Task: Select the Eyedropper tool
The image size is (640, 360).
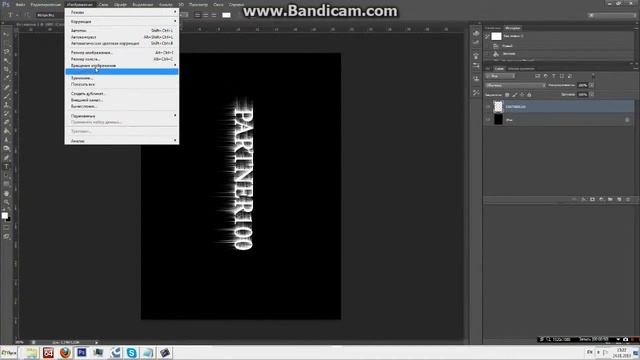Action: point(6,78)
